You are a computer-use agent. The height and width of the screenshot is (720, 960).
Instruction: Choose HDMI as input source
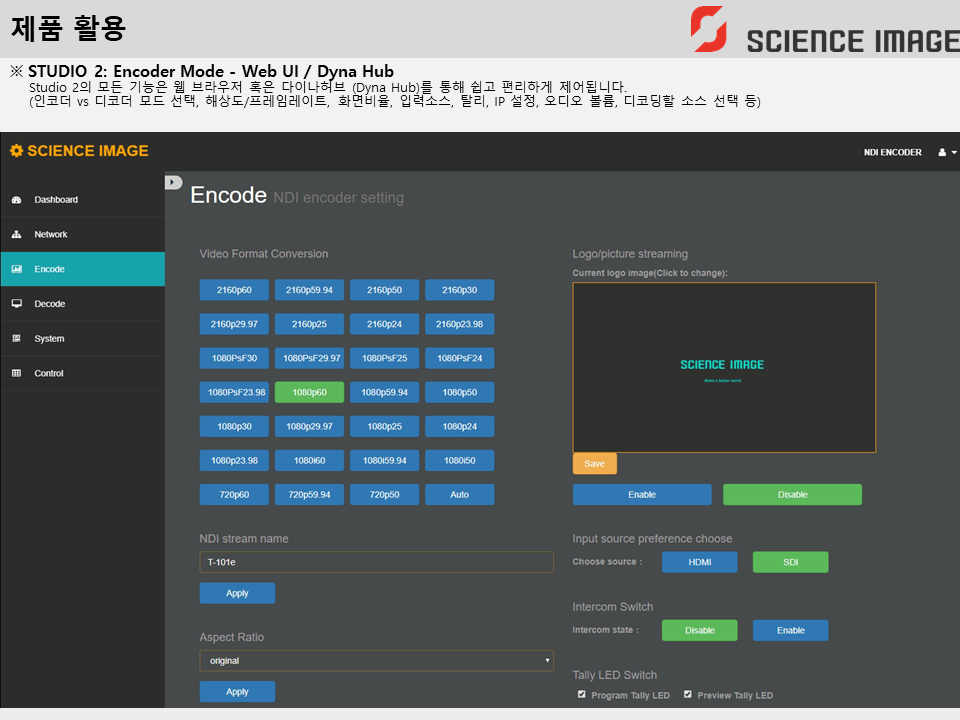[x=700, y=562]
